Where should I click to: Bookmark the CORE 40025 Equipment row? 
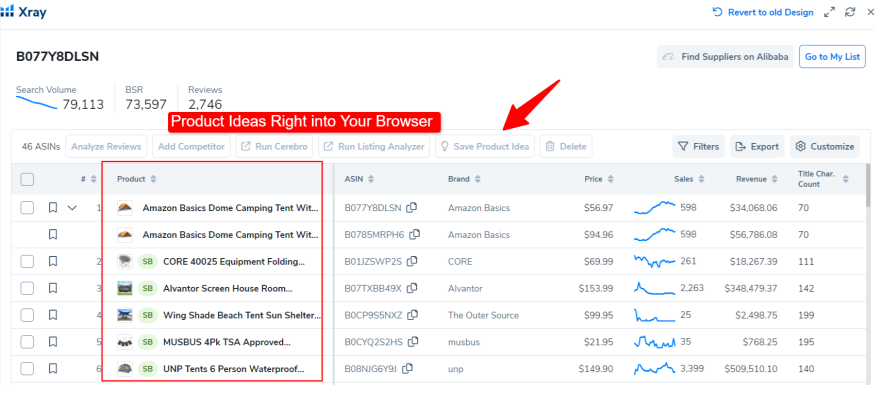(53, 261)
